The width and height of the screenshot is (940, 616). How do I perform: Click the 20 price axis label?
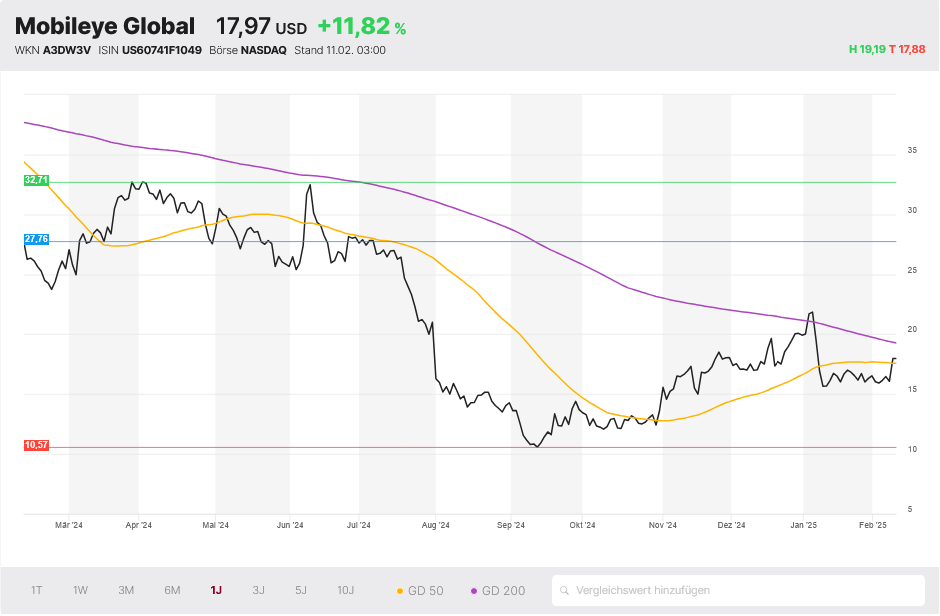912,330
